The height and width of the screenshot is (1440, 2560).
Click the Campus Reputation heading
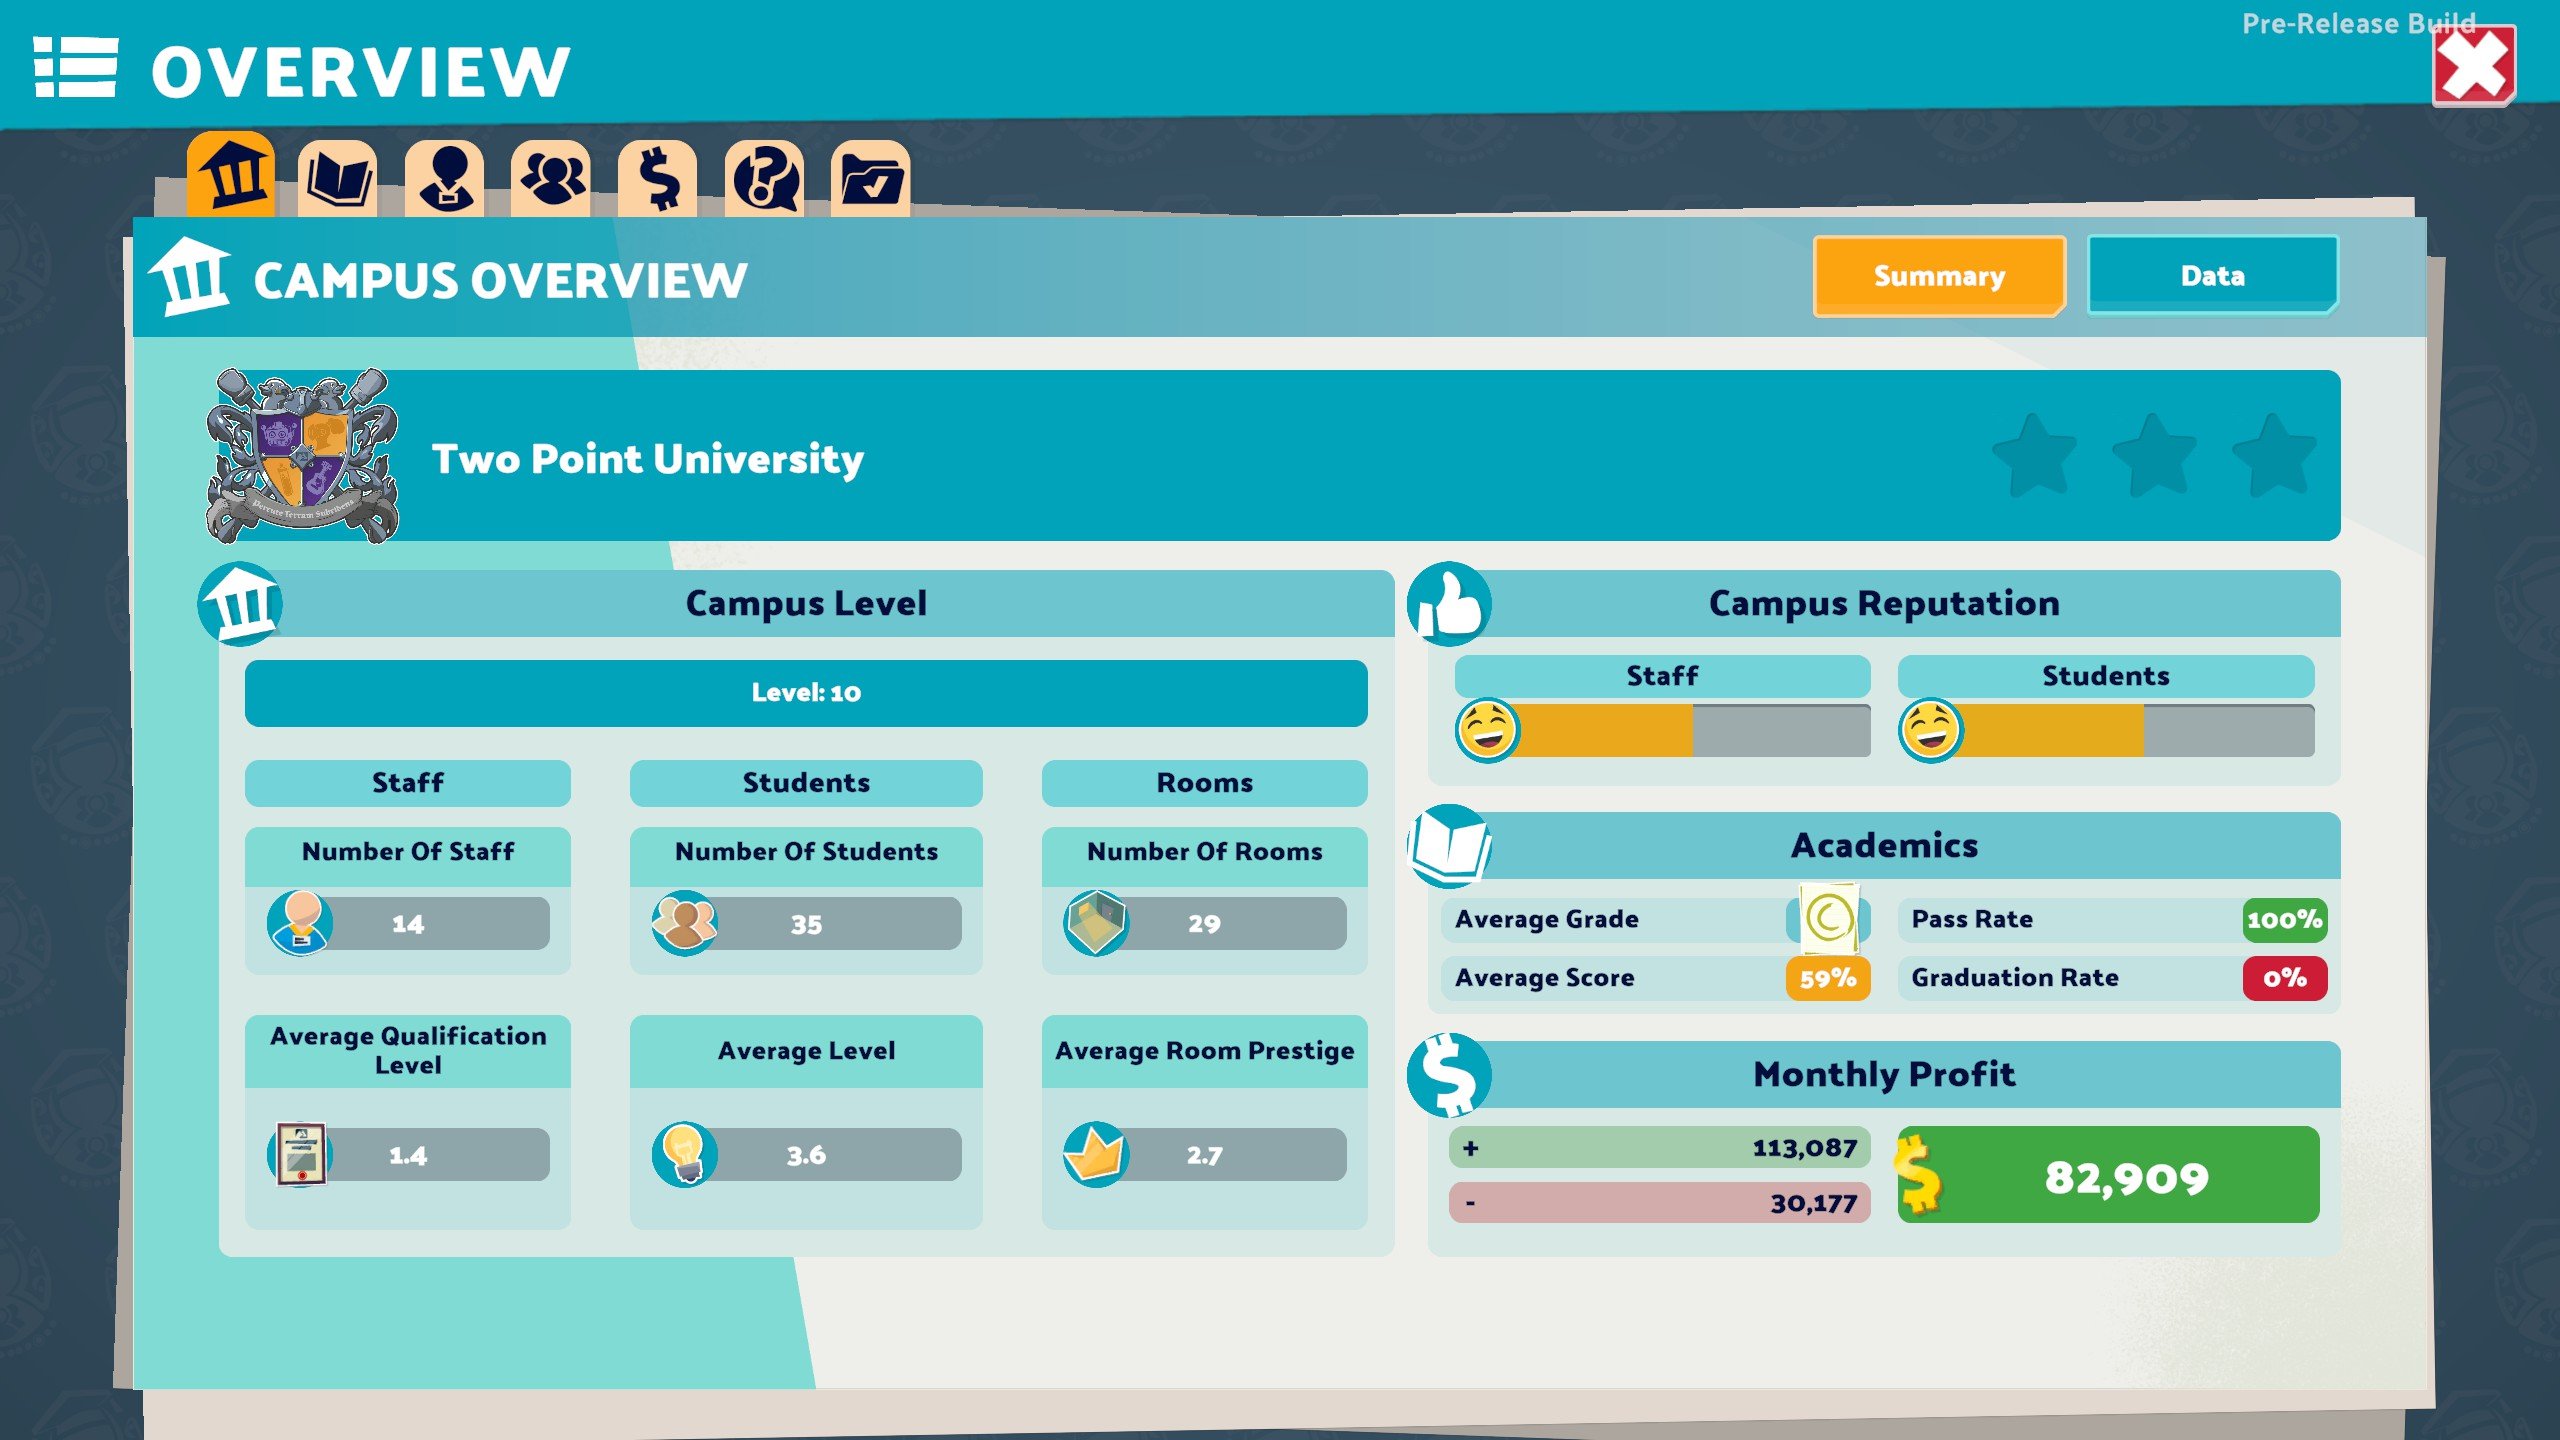(x=1884, y=603)
